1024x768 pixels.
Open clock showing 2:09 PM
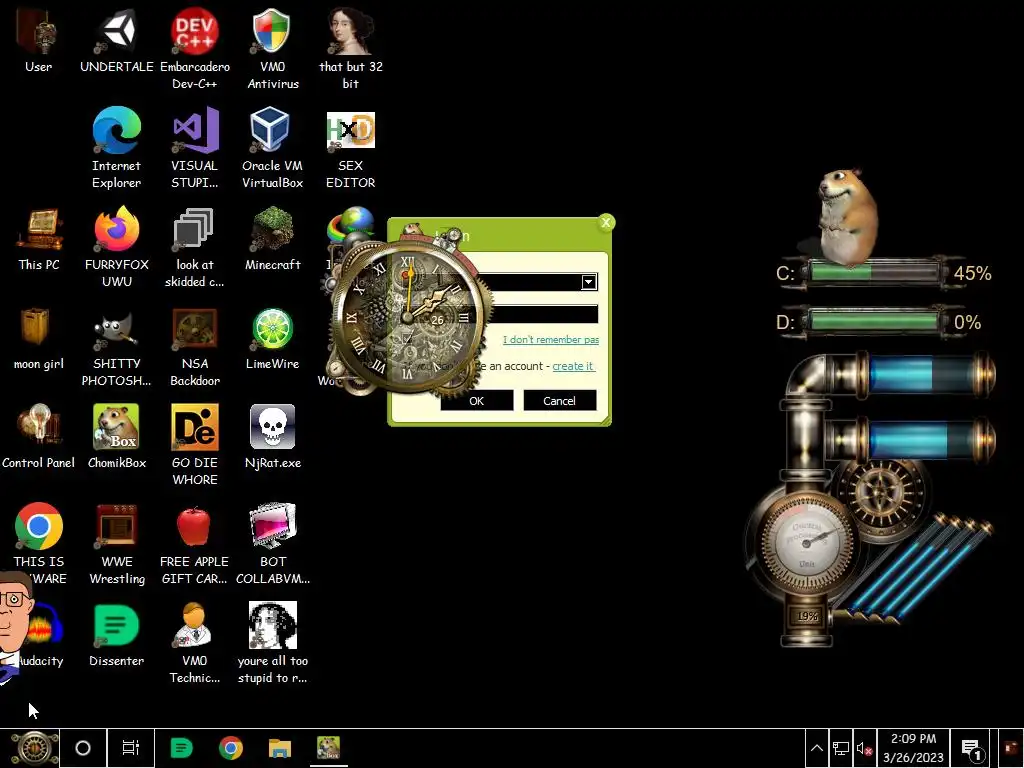(x=914, y=748)
